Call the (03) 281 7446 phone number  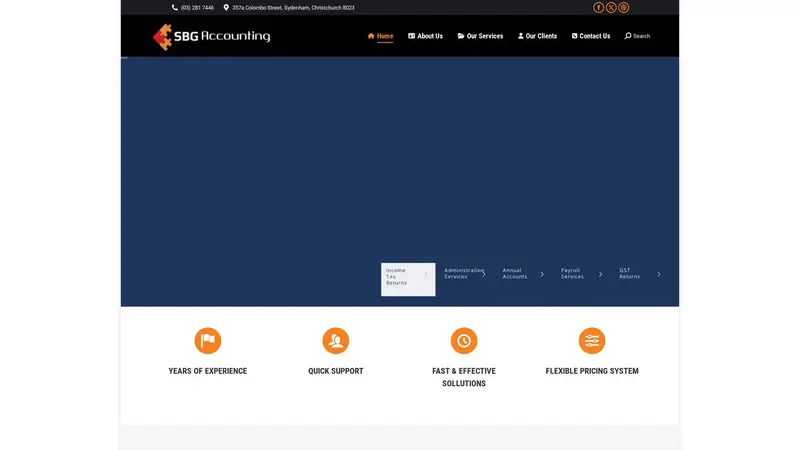point(197,8)
